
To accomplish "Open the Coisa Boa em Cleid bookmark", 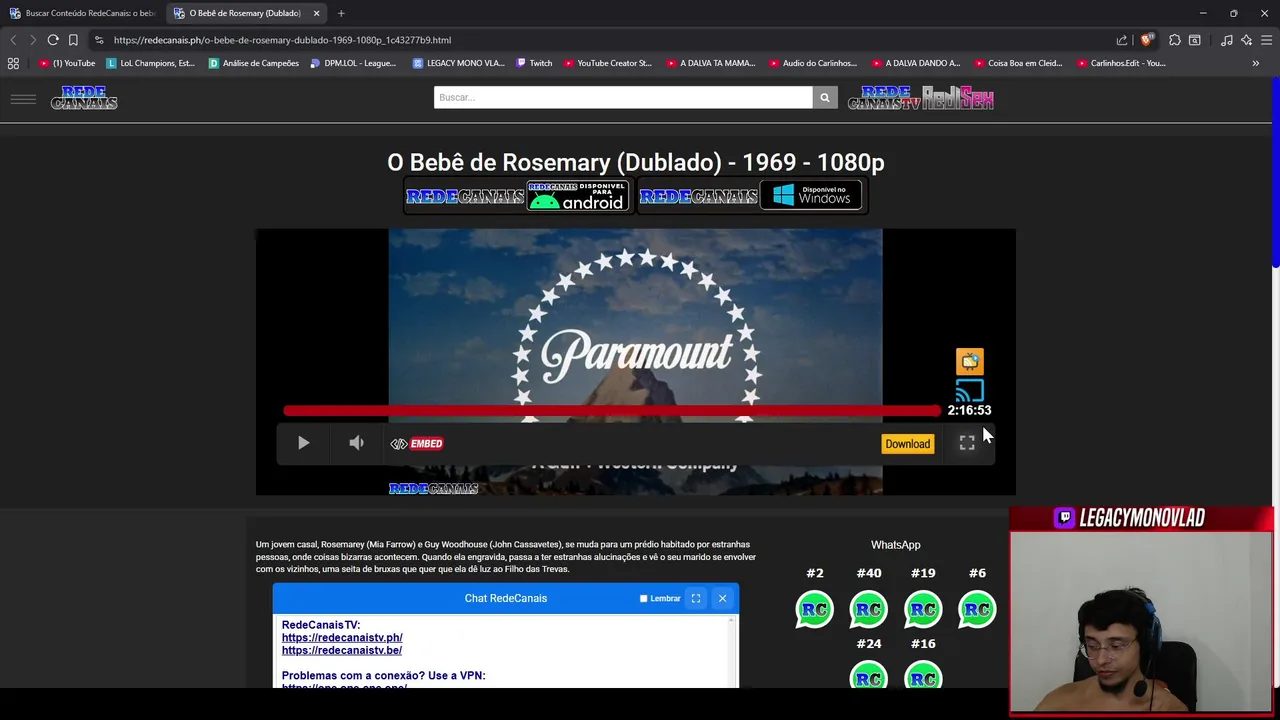I will point(1018,63).
